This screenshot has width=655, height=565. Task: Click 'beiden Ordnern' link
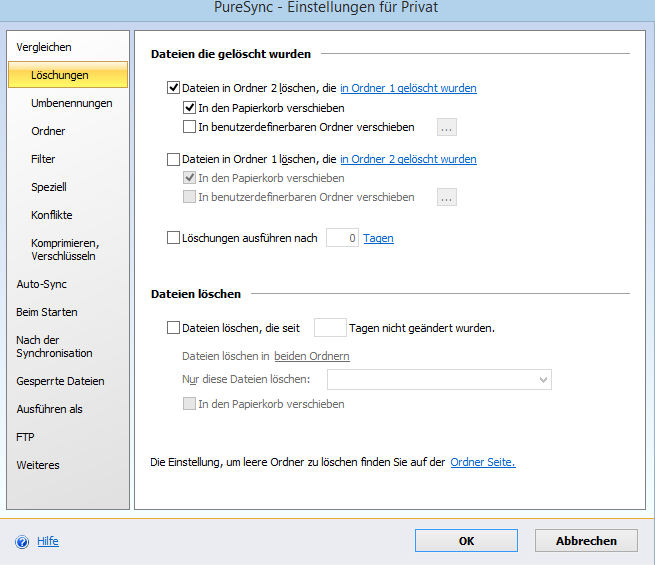(x=312, y=356)
